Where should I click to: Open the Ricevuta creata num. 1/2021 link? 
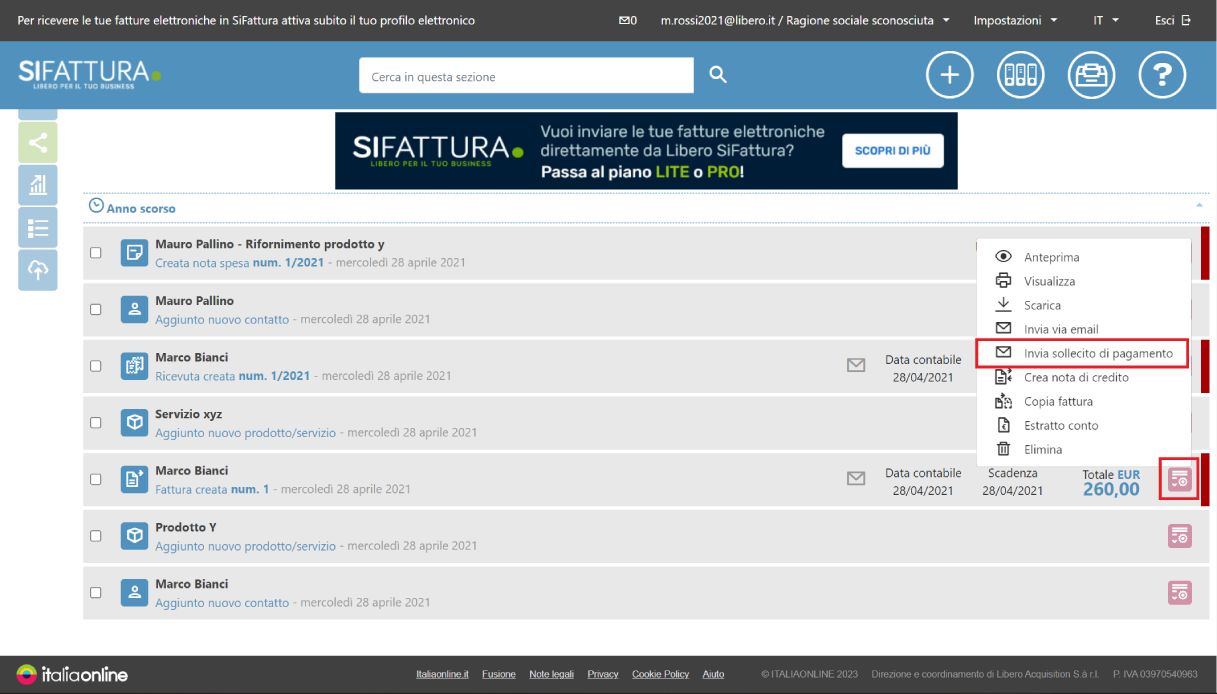click(x=233, y=376)
